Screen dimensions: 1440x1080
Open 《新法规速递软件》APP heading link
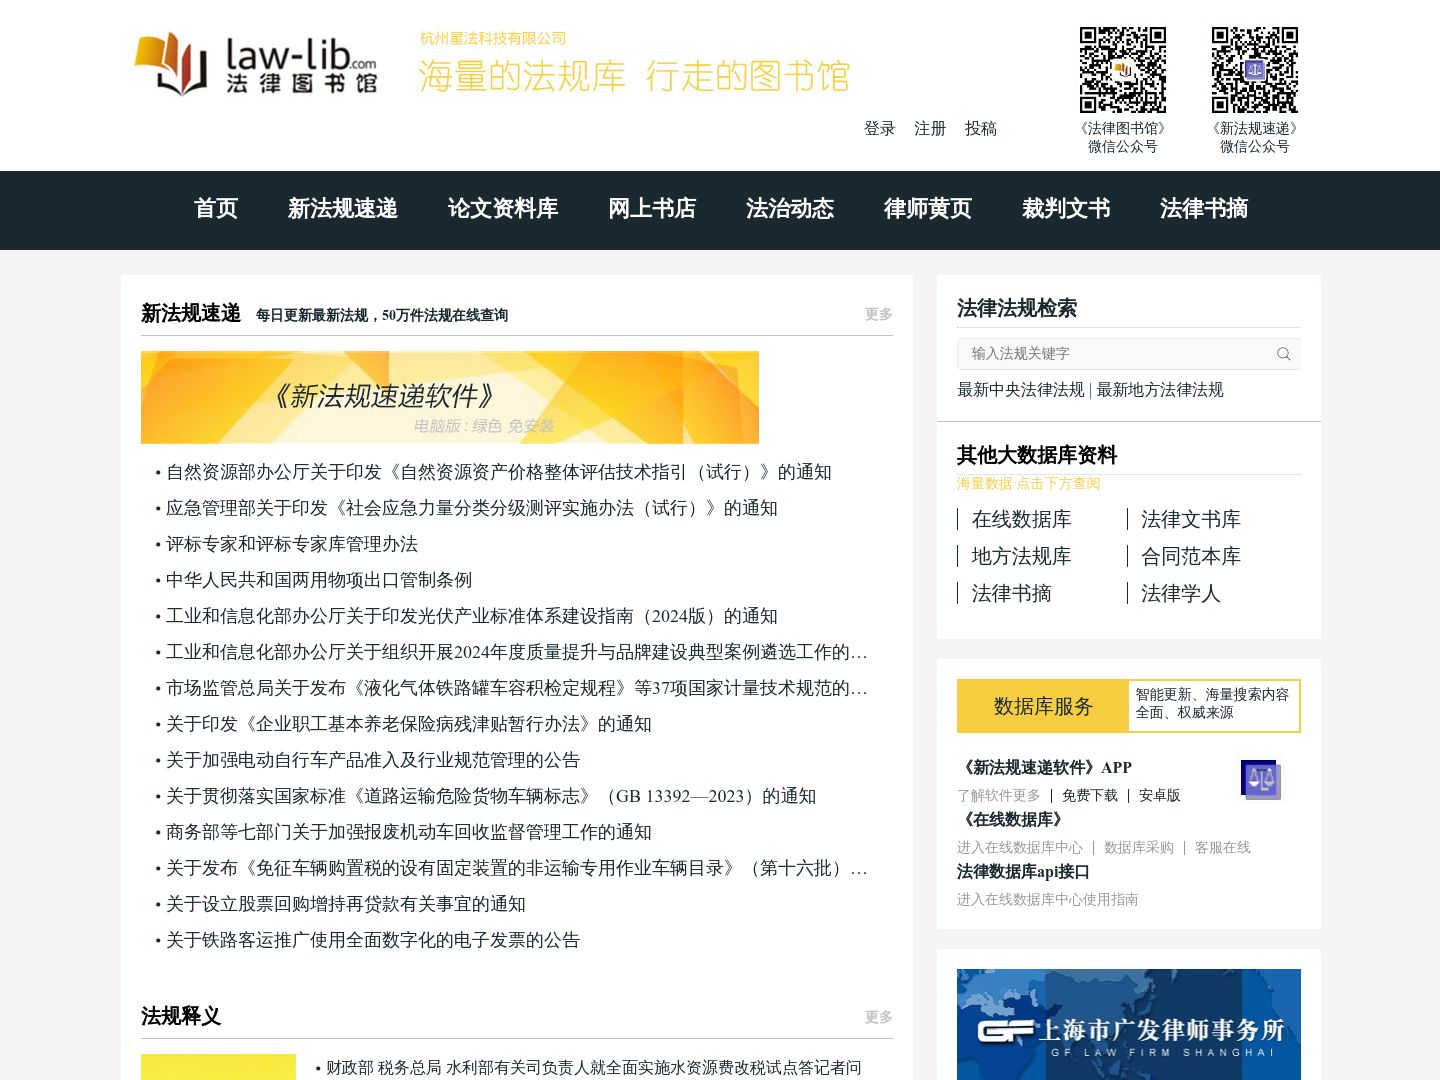[1044, 768]
